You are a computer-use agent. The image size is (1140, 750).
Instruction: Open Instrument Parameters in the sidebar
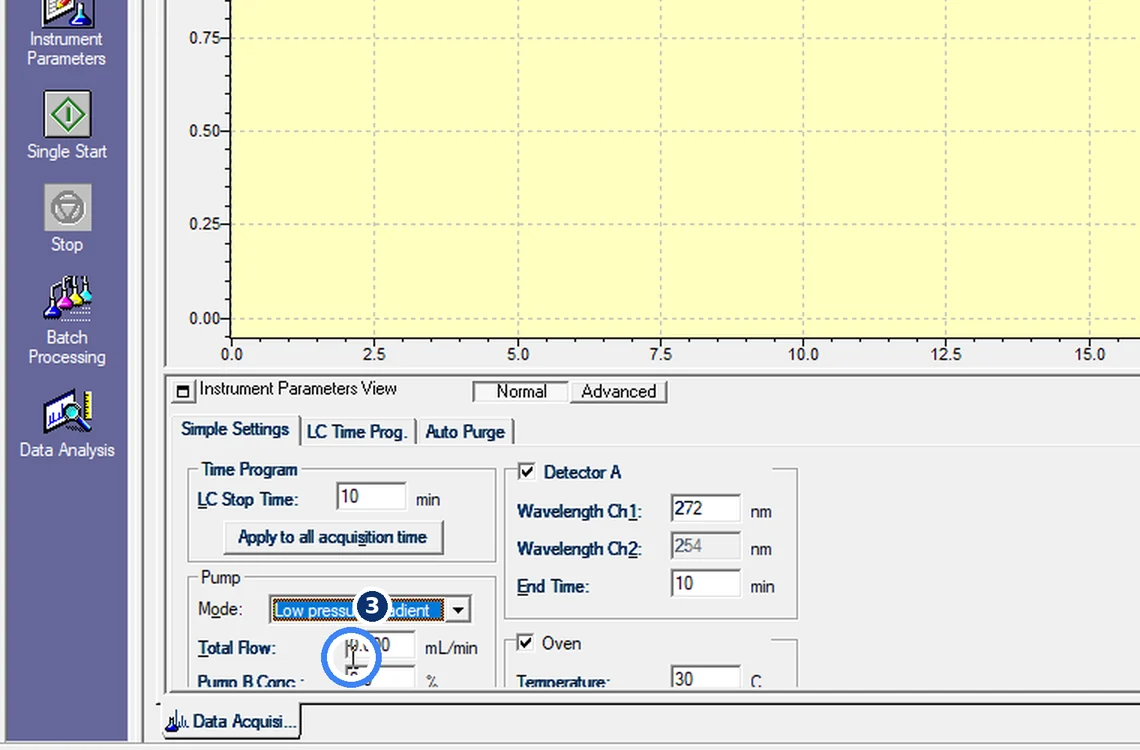click(66, 33)
